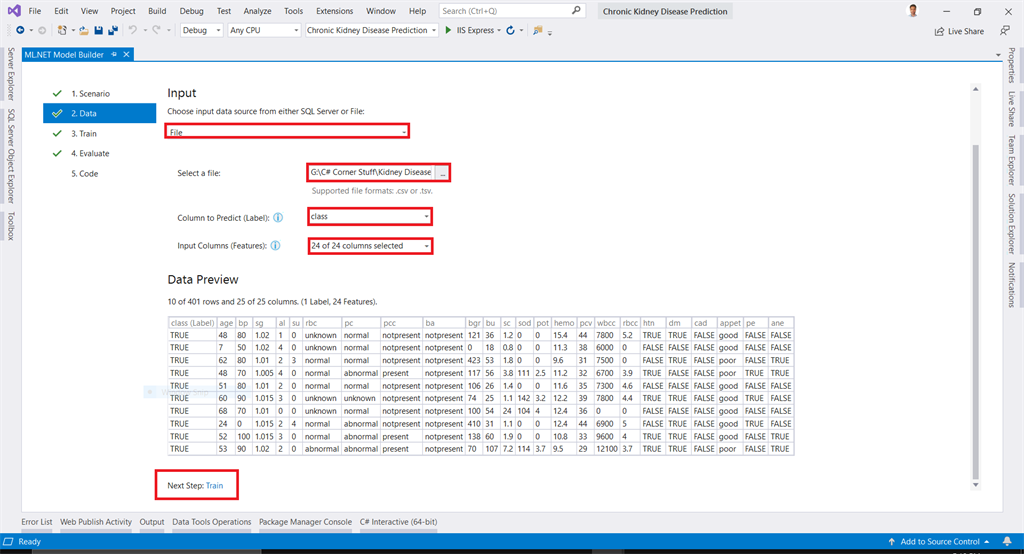
Task: Navigate backward with the back arrow icon
Action: pos(20,30)
